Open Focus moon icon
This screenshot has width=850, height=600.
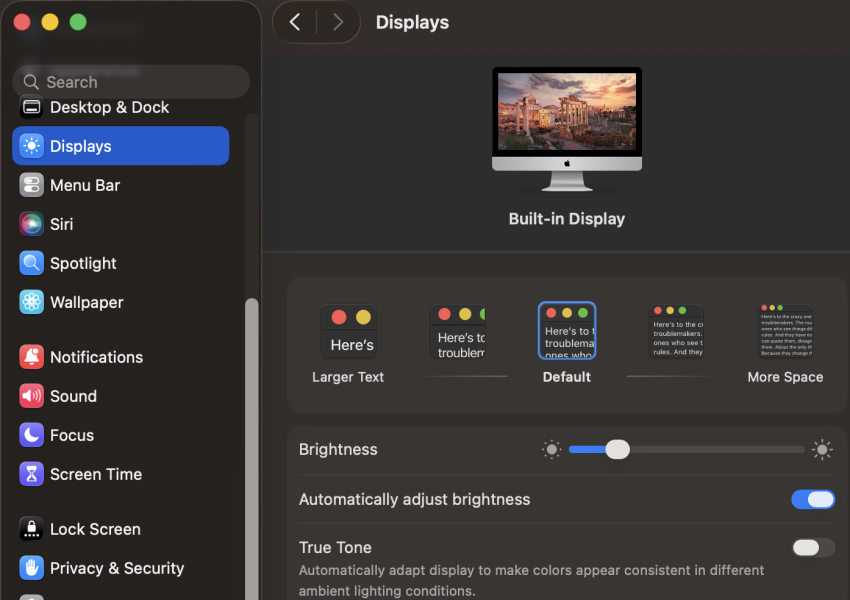pyautogui.click(x=32, y=435)
